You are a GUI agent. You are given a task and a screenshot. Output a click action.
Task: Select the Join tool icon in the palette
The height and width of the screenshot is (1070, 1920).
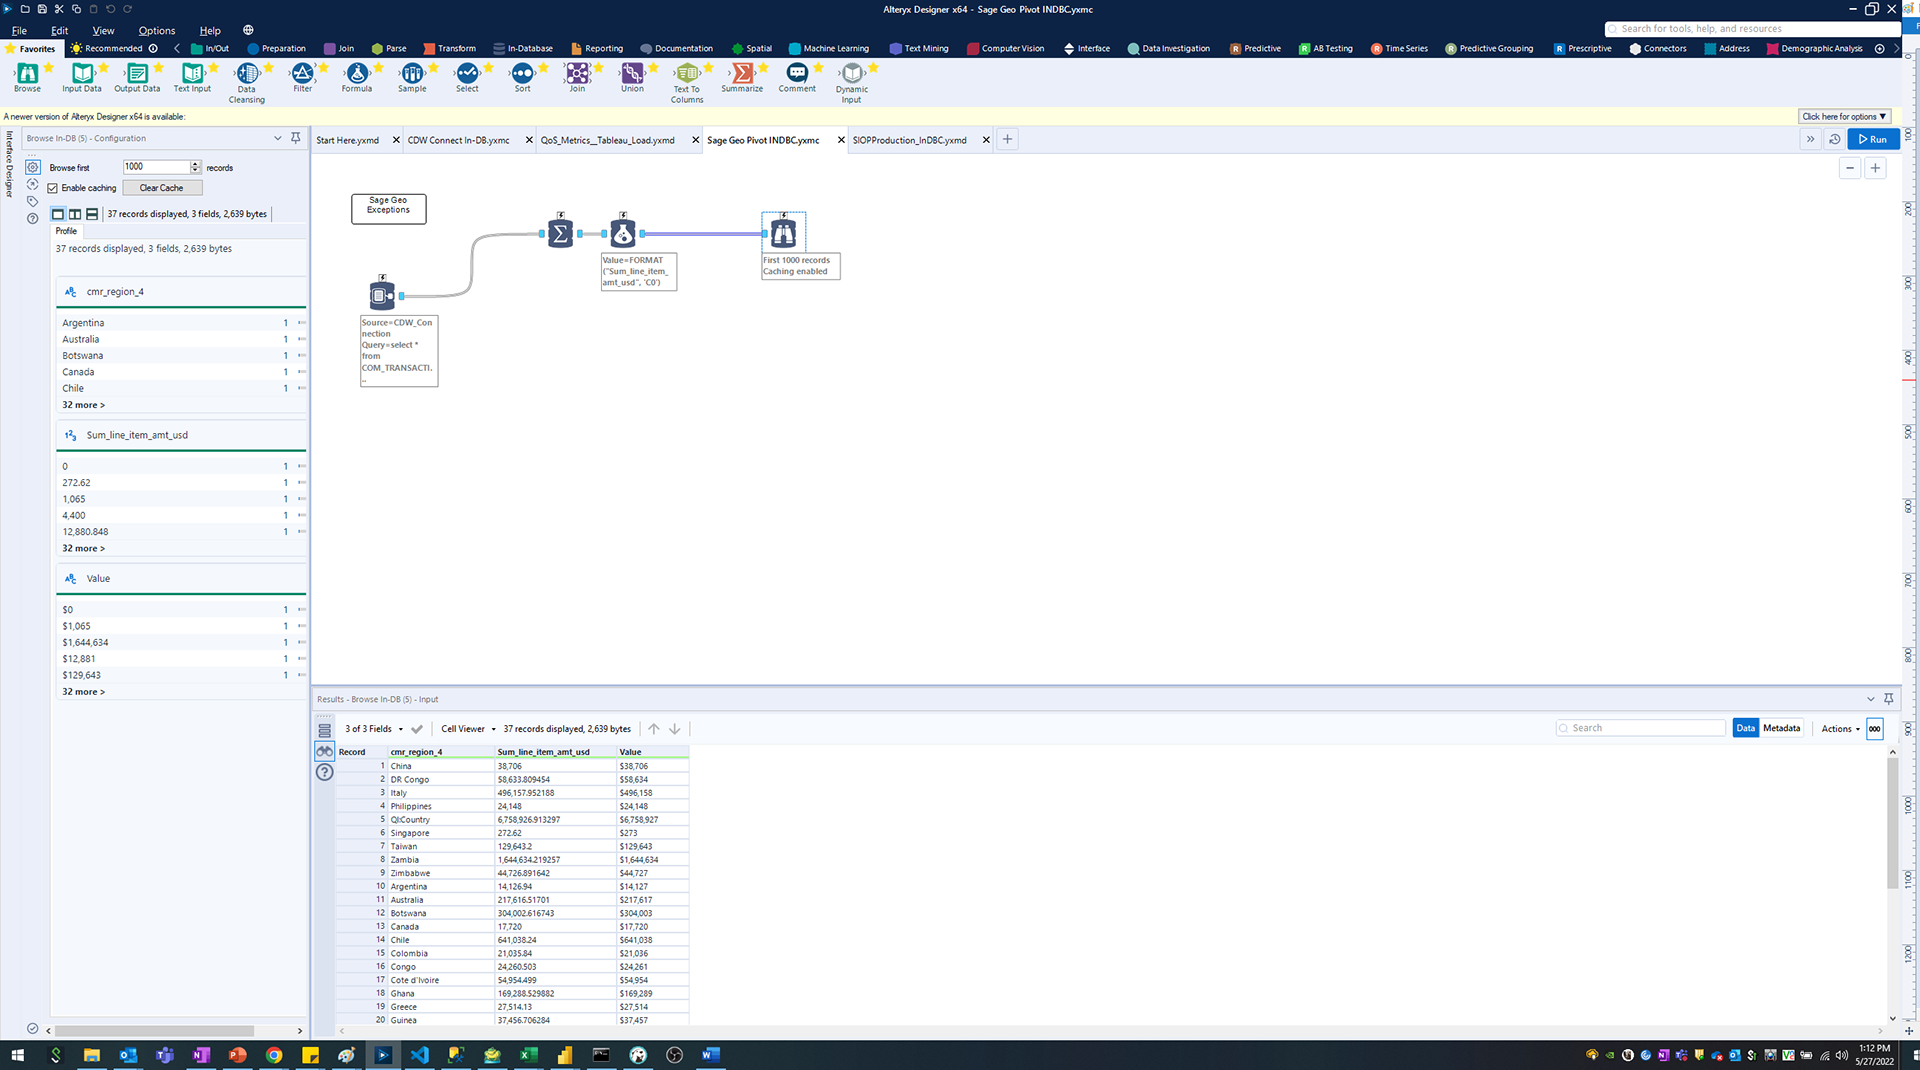click(577, 78)
